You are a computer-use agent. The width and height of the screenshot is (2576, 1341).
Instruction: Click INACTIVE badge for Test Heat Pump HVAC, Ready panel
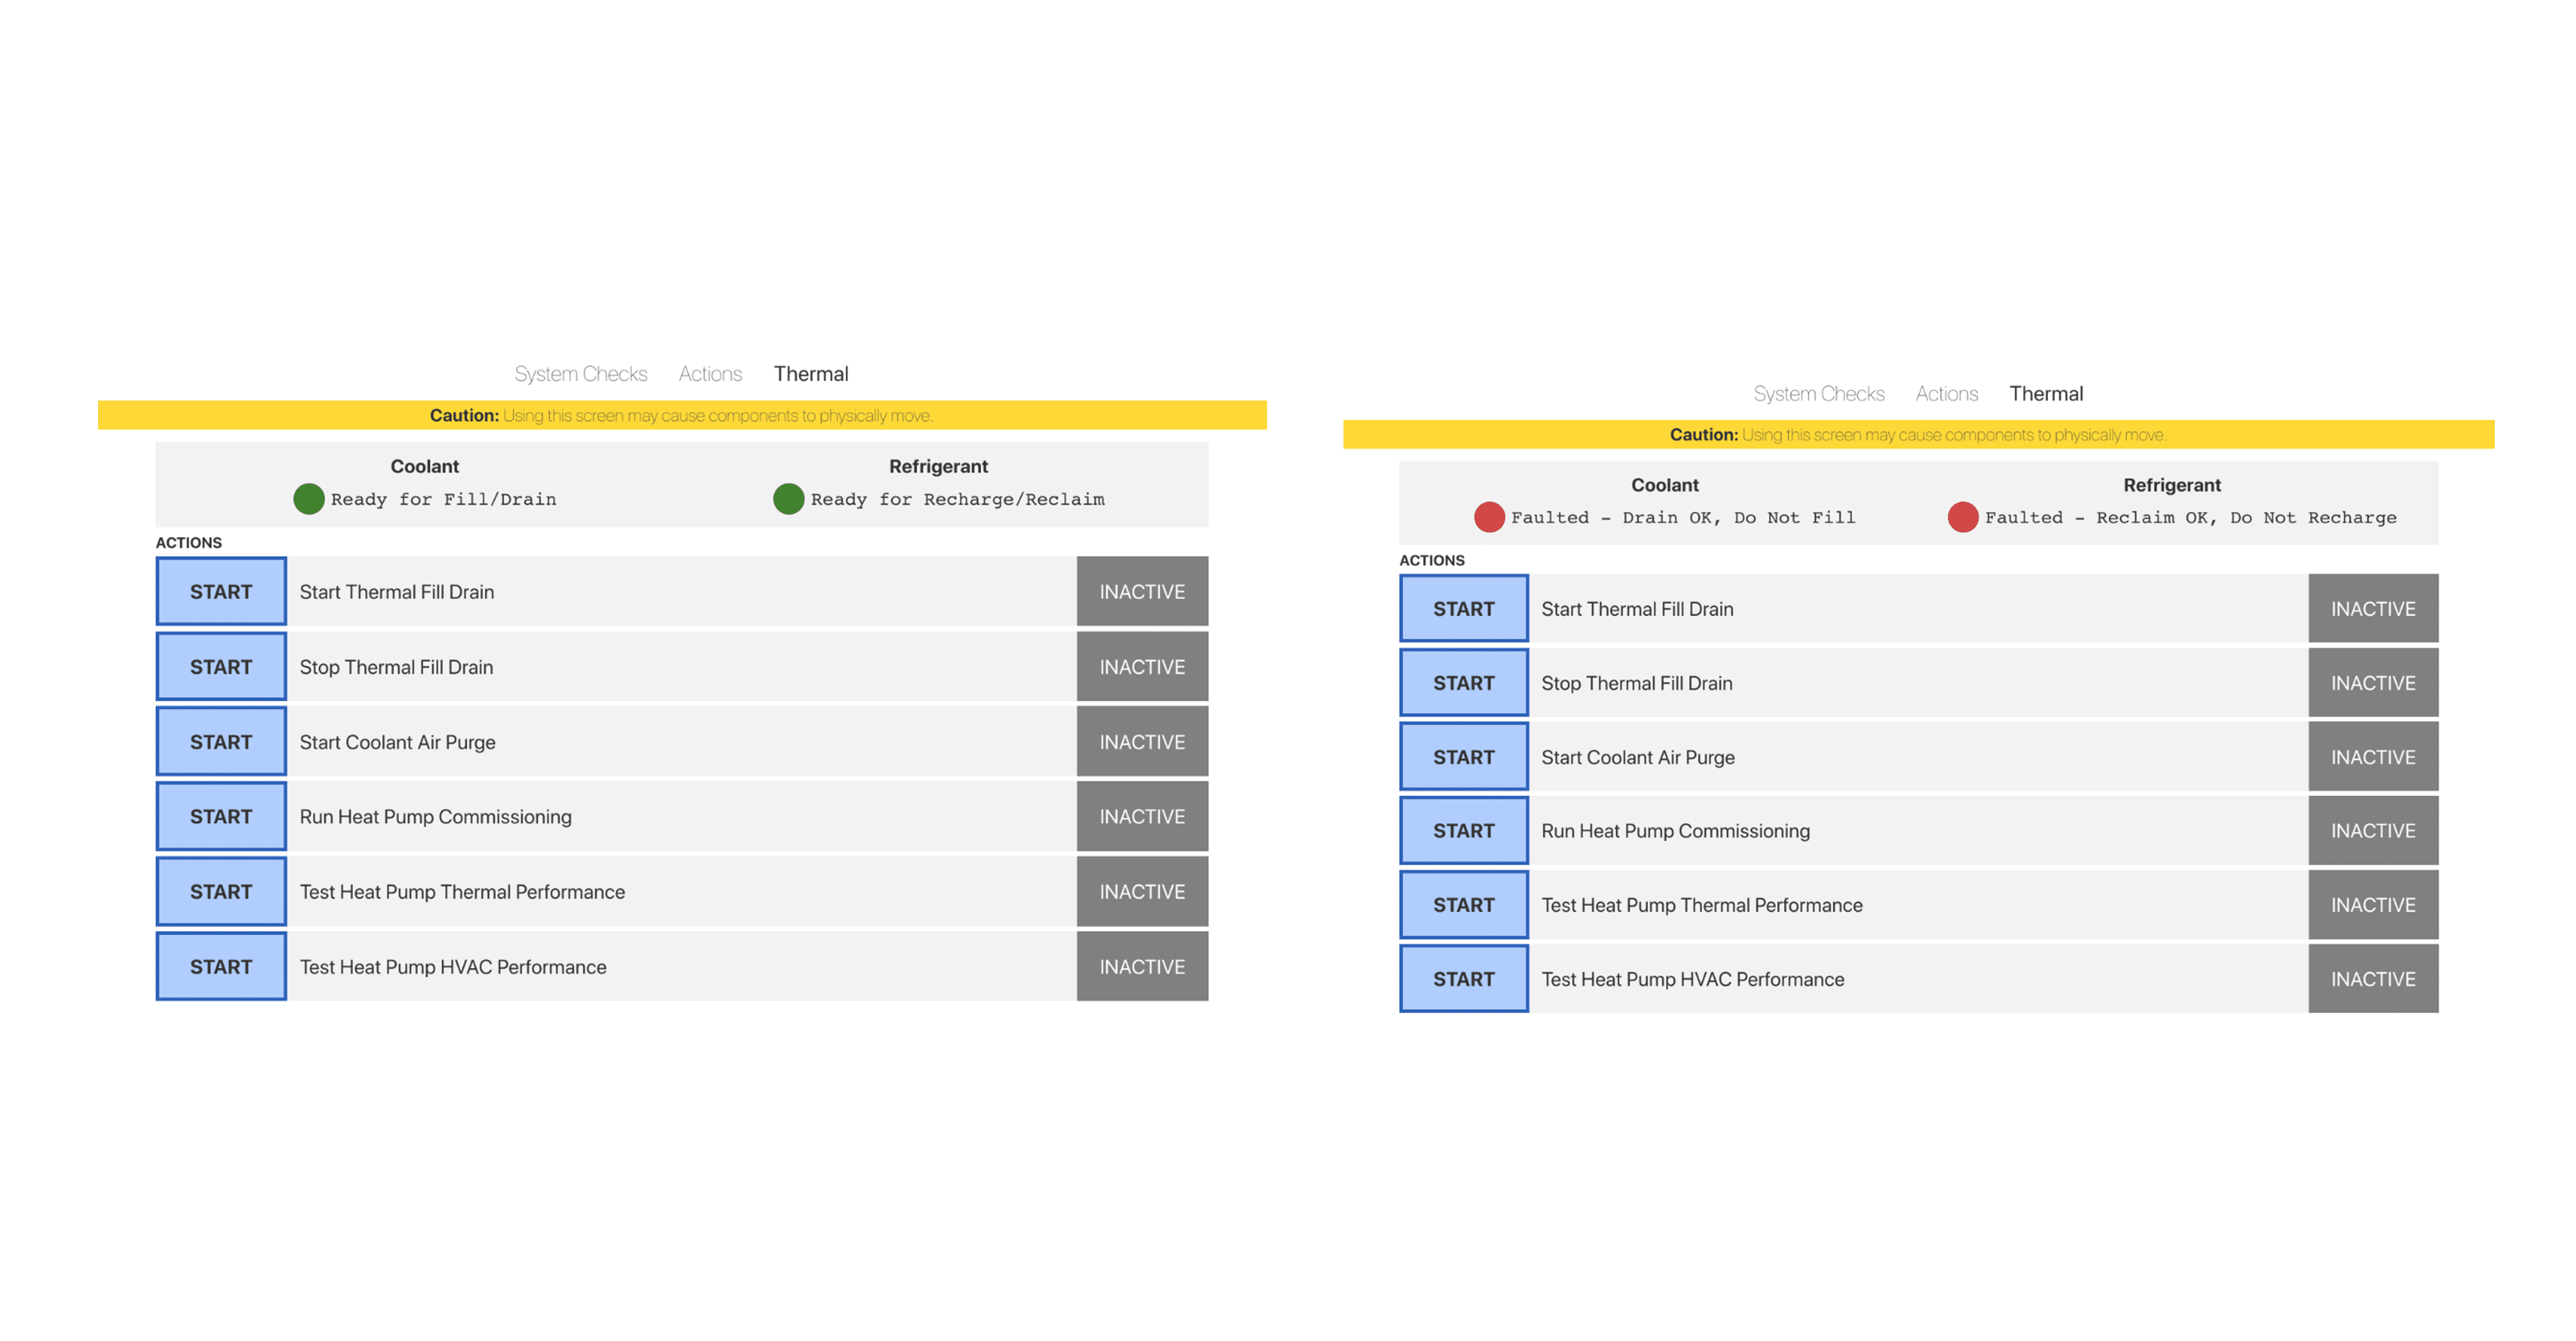(x=1141, y=967)
